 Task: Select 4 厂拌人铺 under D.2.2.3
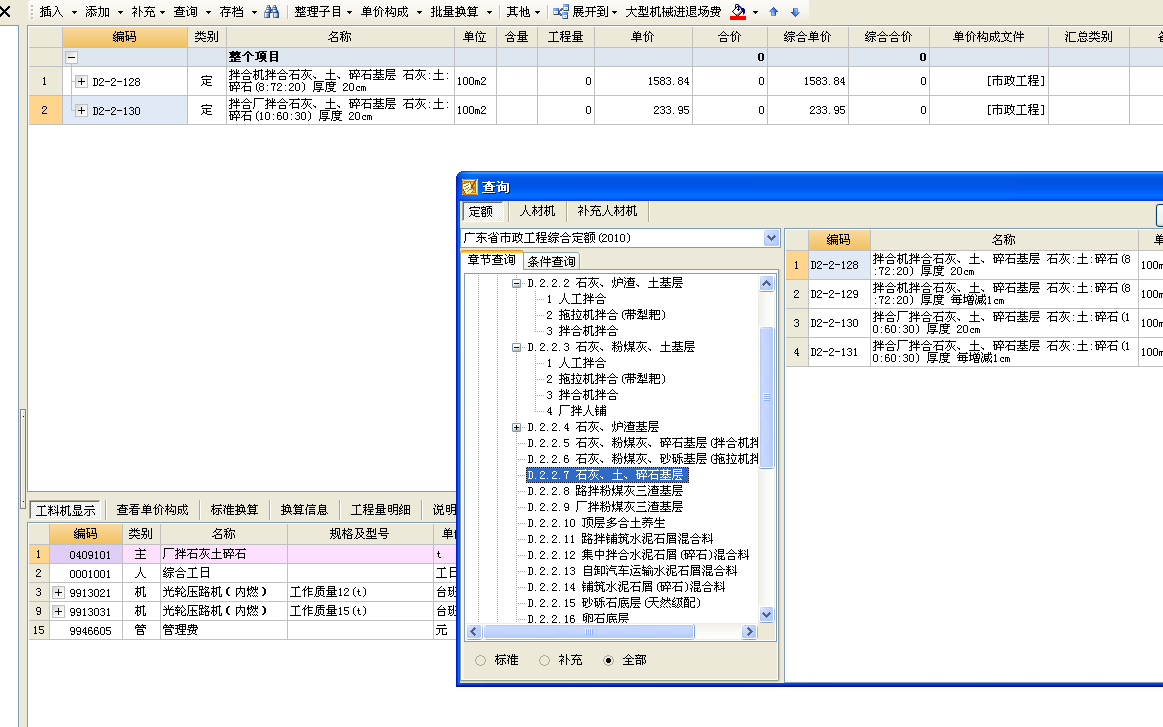click(x=576, y=411)
